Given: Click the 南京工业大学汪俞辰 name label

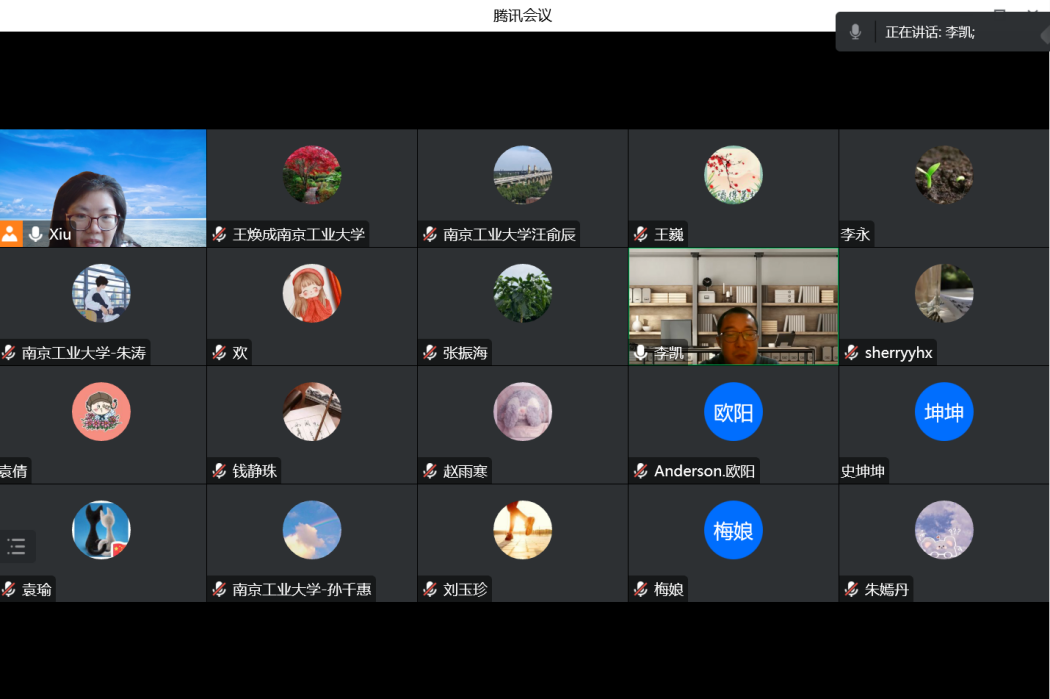Looking at the screenshot, I should point(509,235).
